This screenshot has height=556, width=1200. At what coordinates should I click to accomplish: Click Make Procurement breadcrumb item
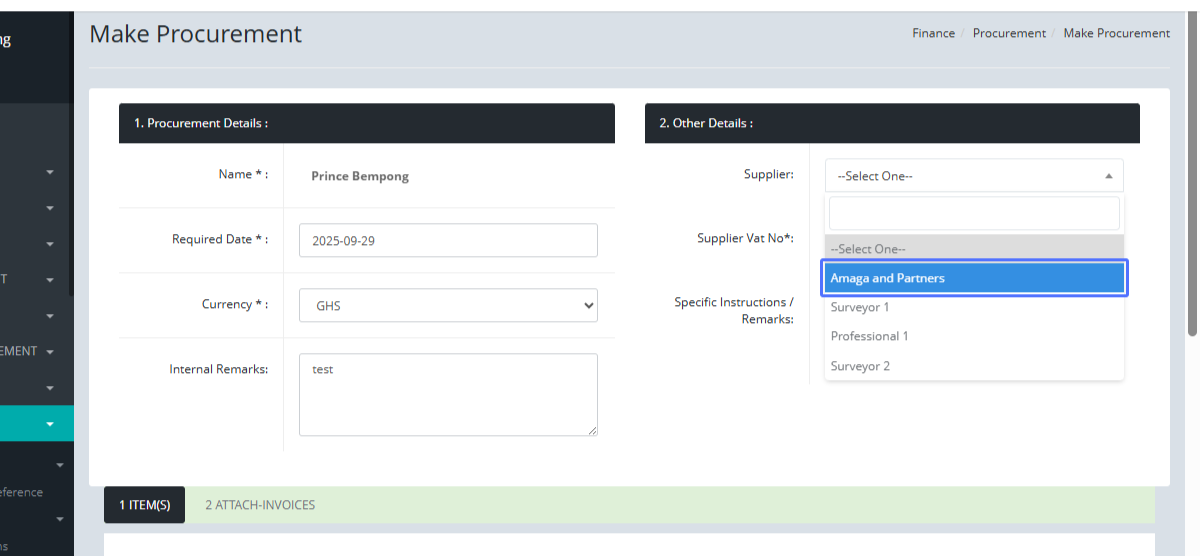(1116, 33)
